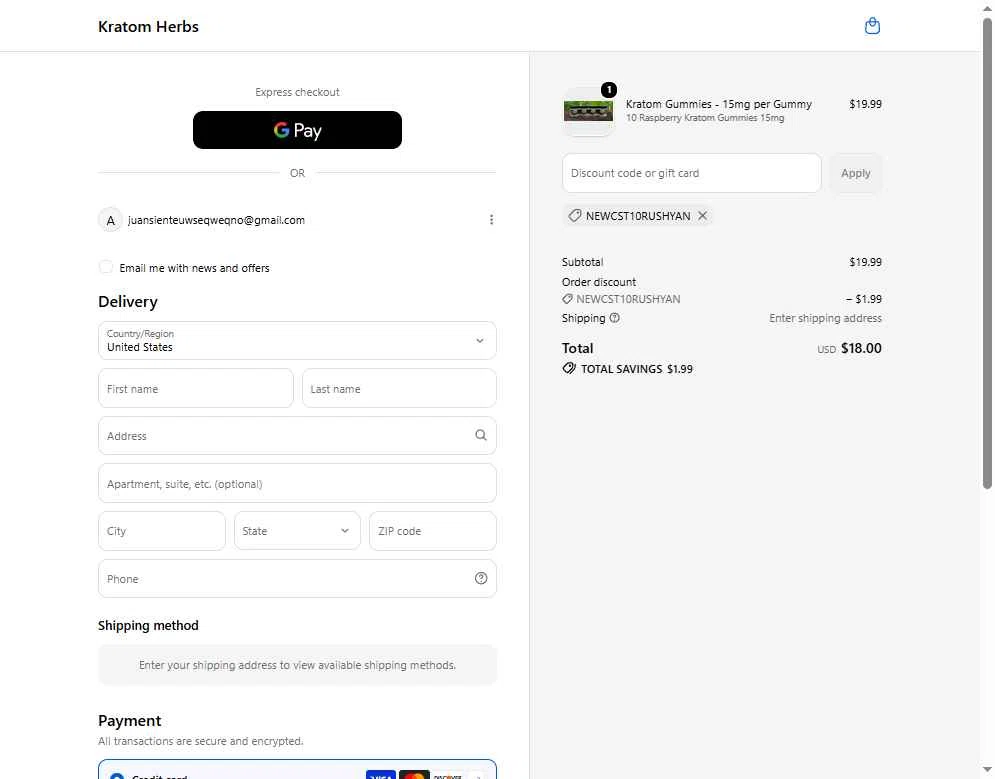This screenshot has width=995, height=779.
Task: Click the – $1.99 discount amount
Action: [x=864, y=299]
